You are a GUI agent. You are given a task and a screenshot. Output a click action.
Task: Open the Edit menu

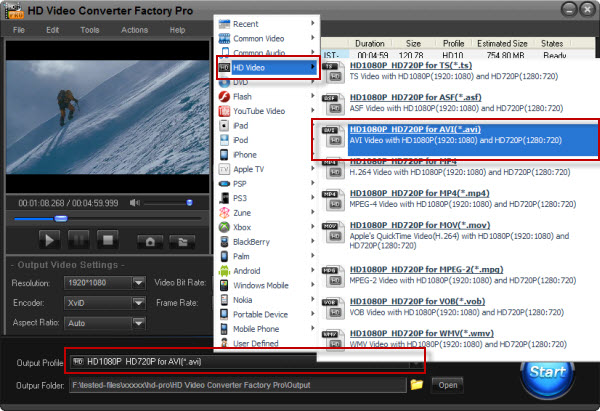(x=52, y=30)
